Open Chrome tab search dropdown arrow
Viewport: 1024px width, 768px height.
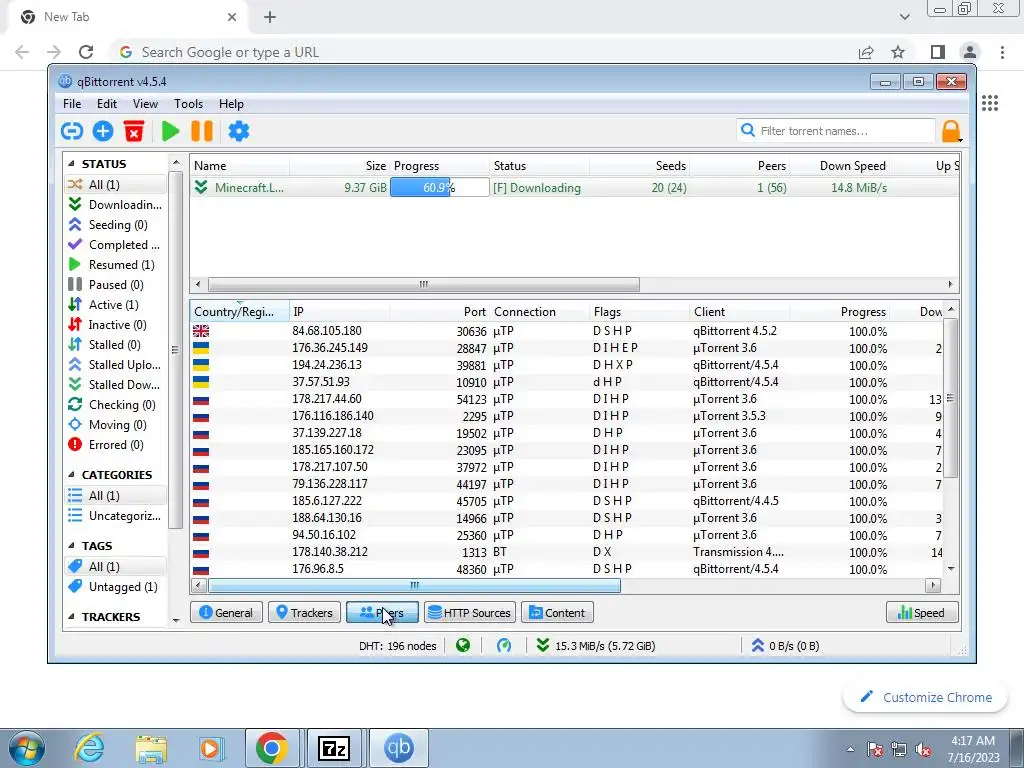[904, 17]
